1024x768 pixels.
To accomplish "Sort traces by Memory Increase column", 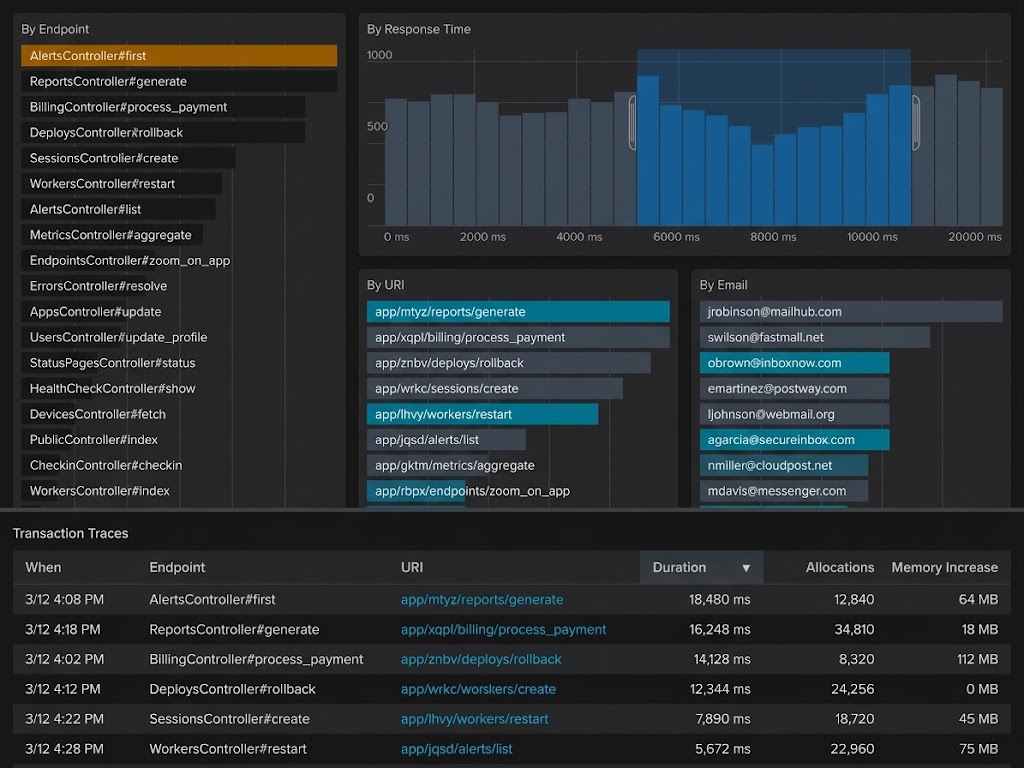I will 944,568.
